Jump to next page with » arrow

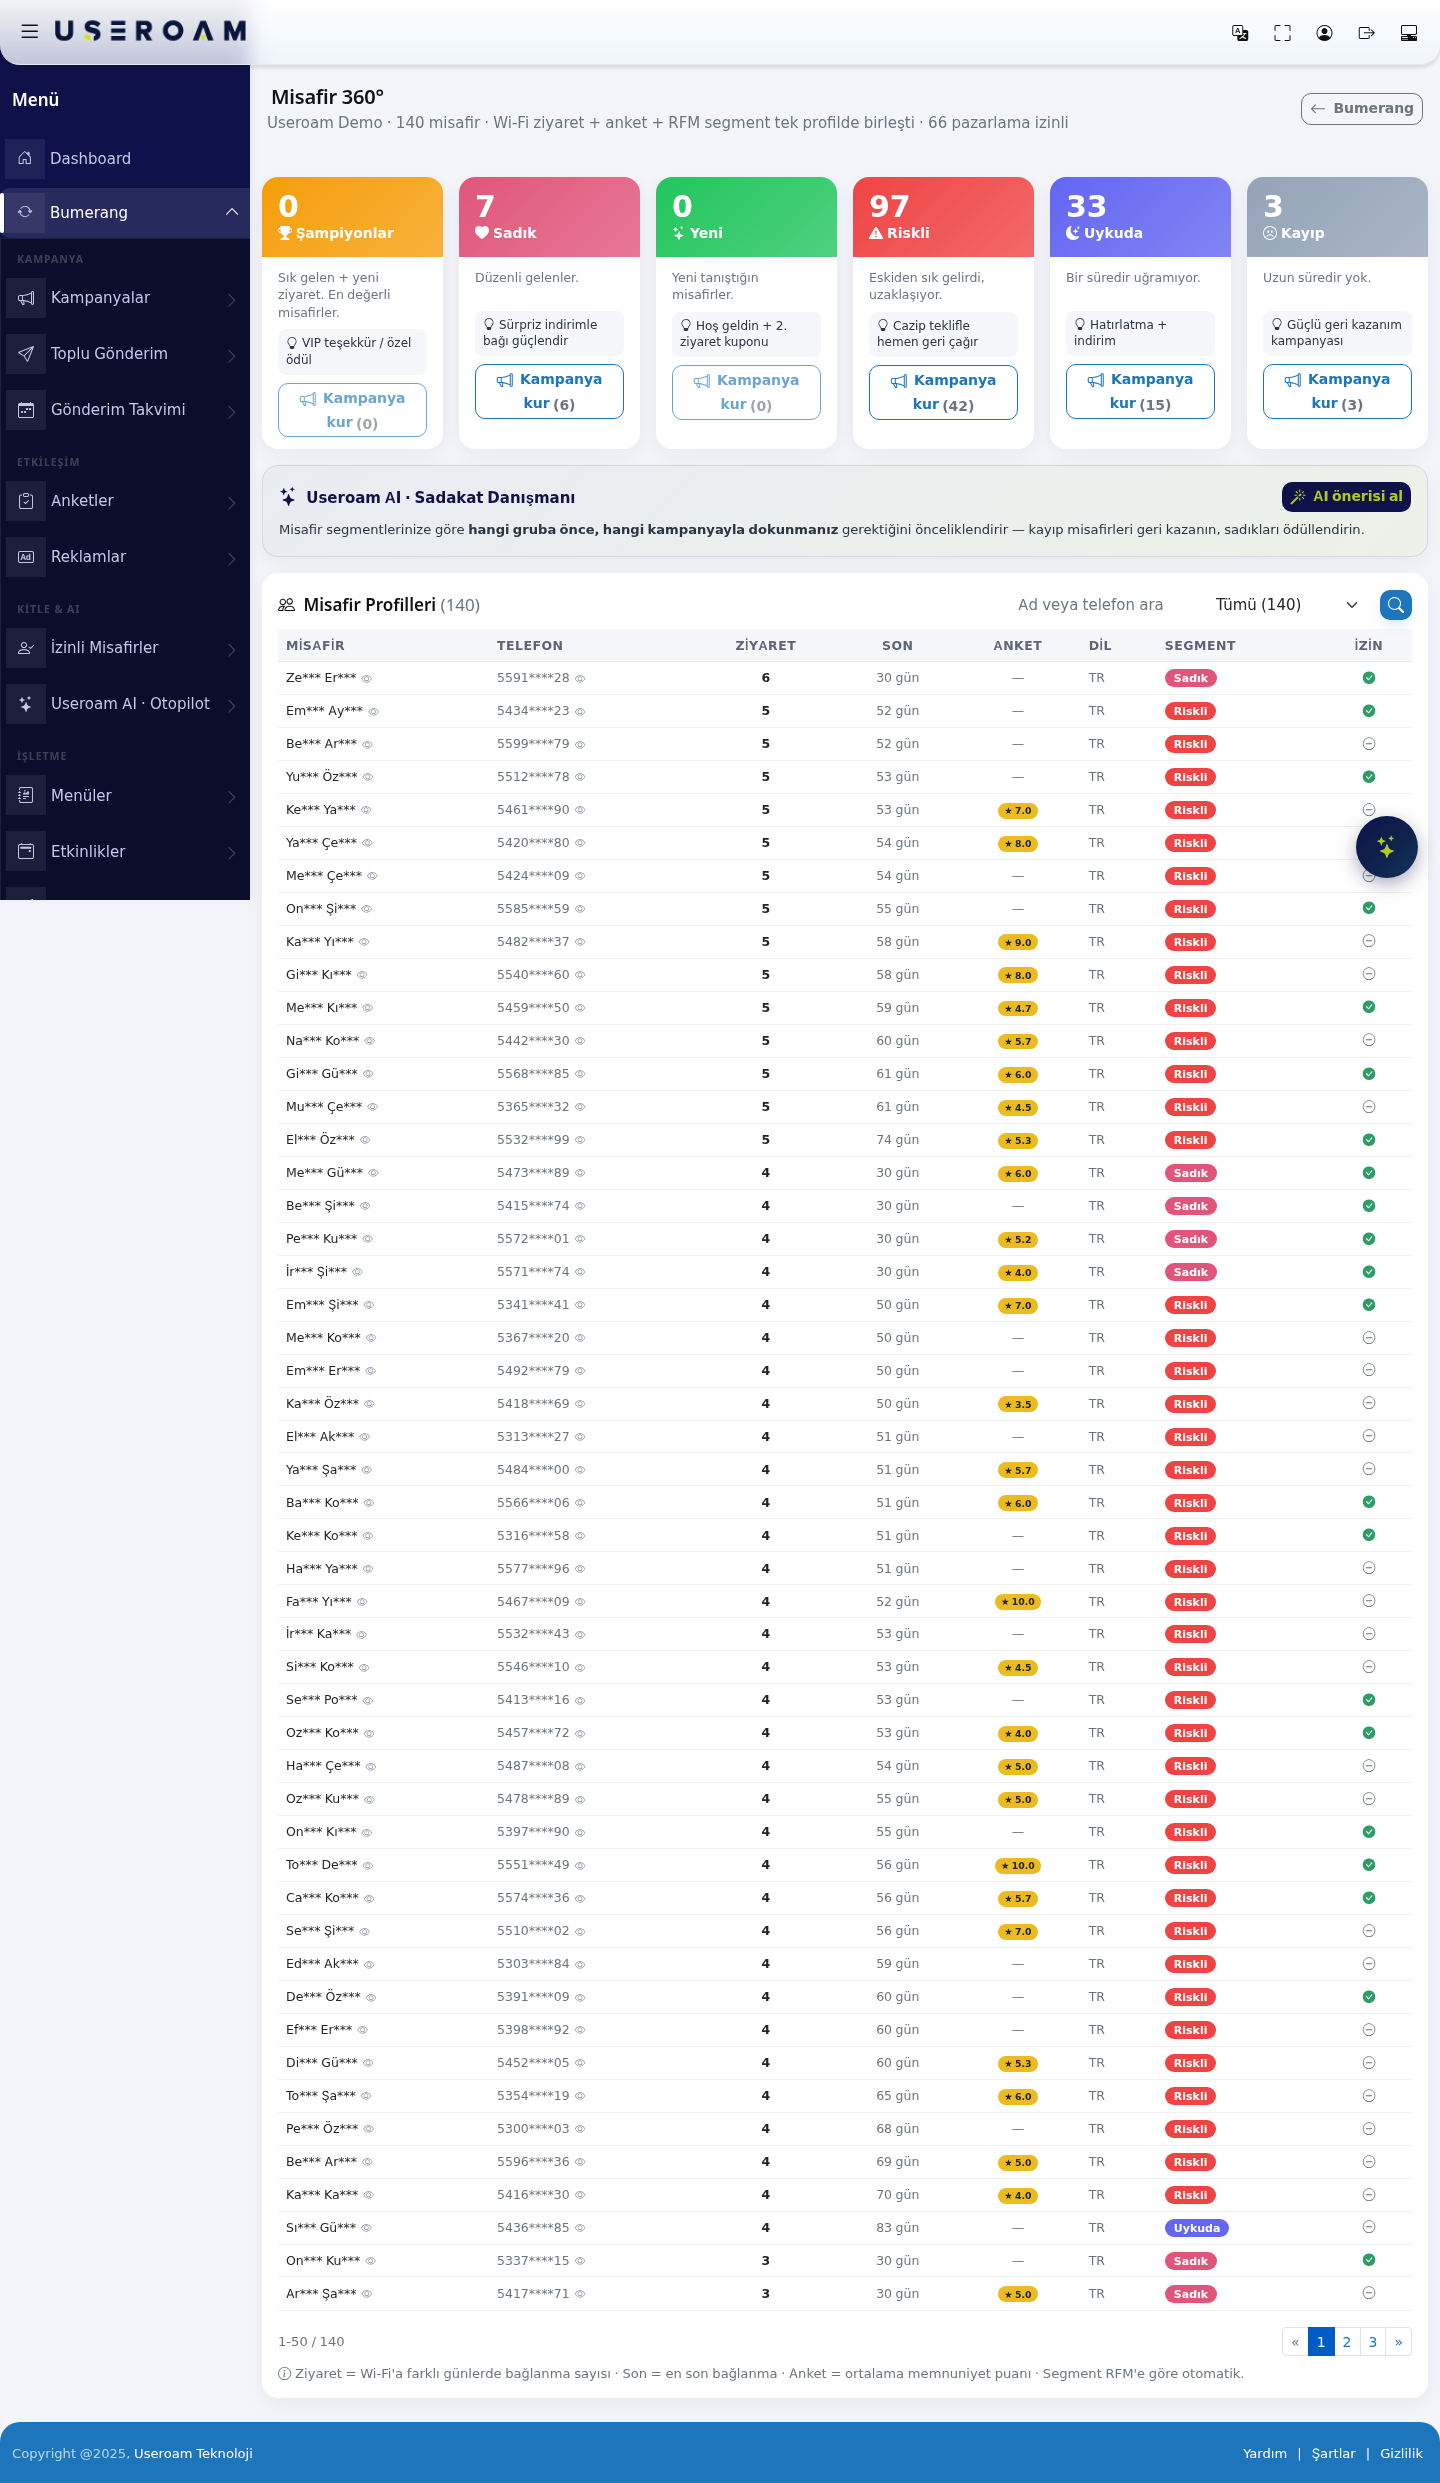(x=1399, y=2342)
